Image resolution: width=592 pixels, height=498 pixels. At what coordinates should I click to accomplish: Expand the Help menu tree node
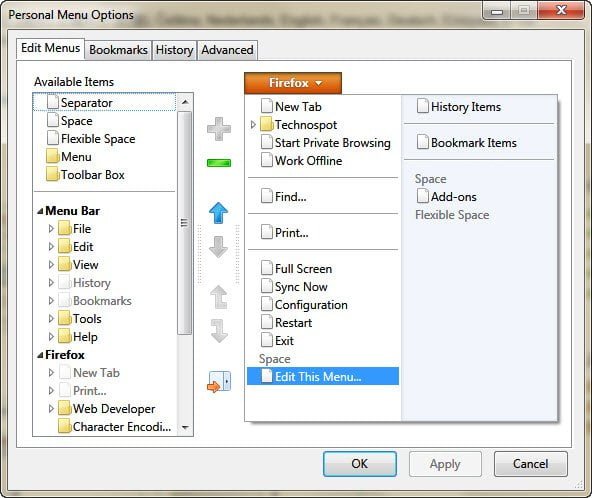pyautogui.click(x=51, y=337)
